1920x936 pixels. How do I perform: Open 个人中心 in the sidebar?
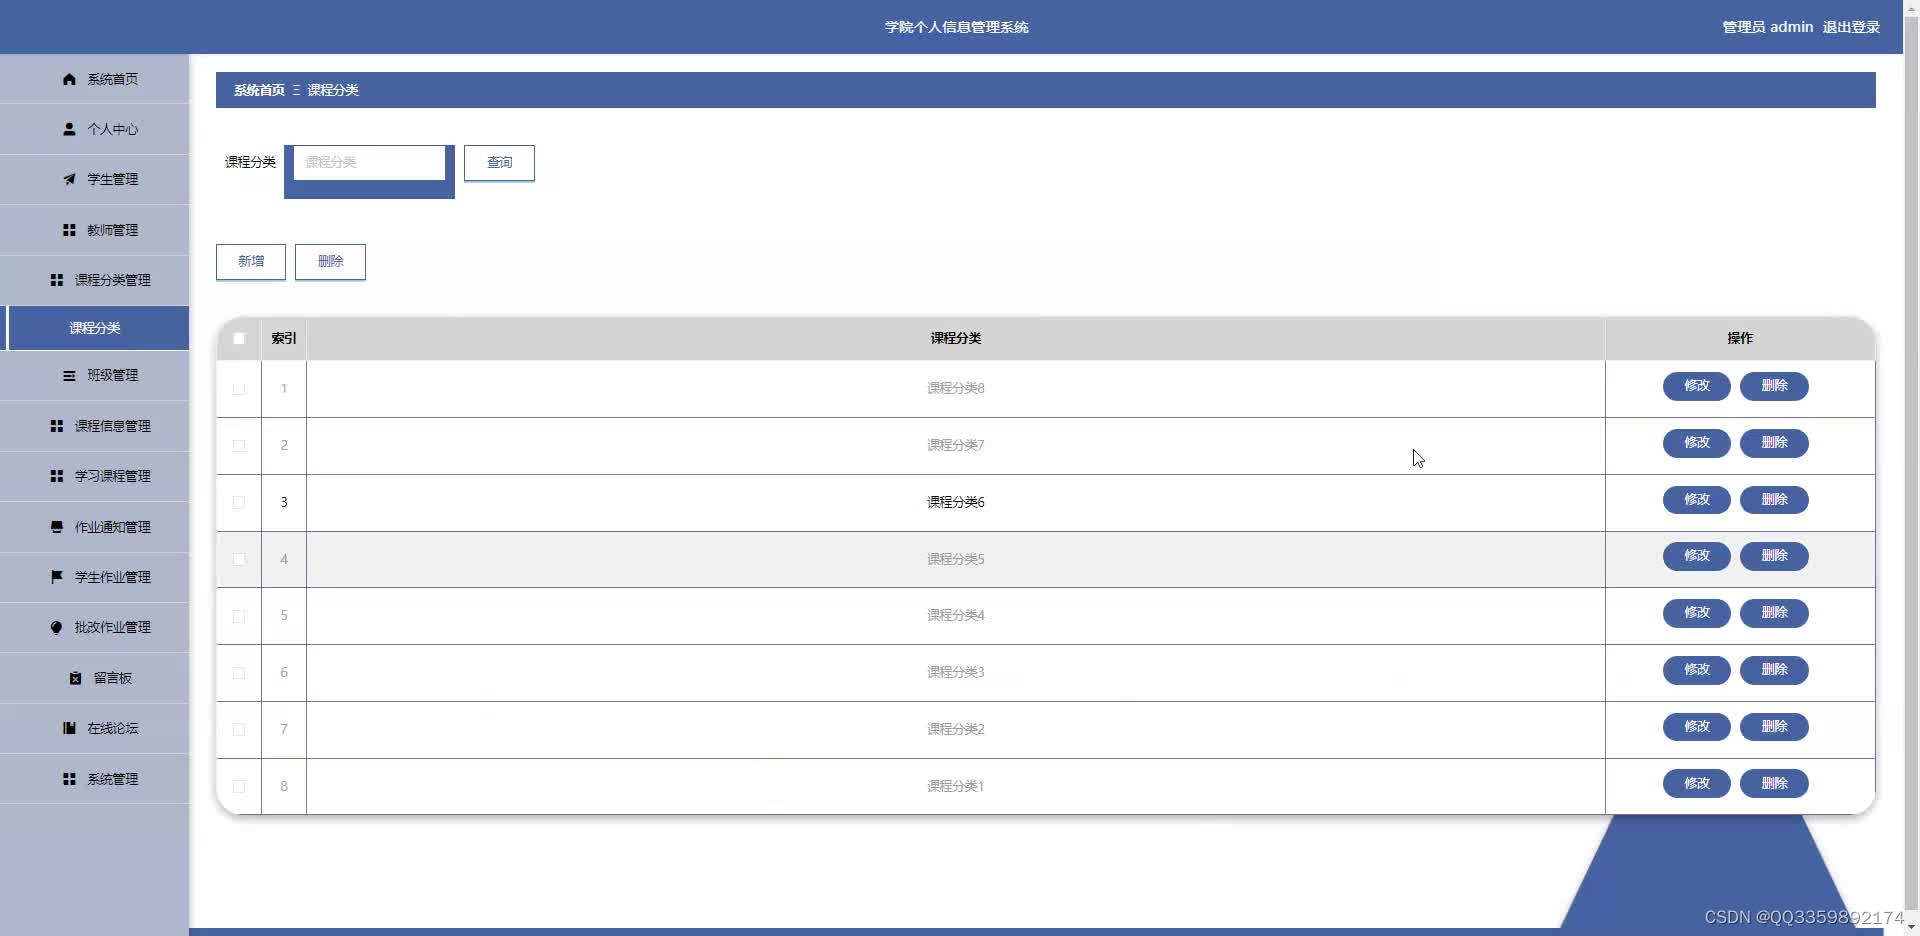click(x=95, y=129)
